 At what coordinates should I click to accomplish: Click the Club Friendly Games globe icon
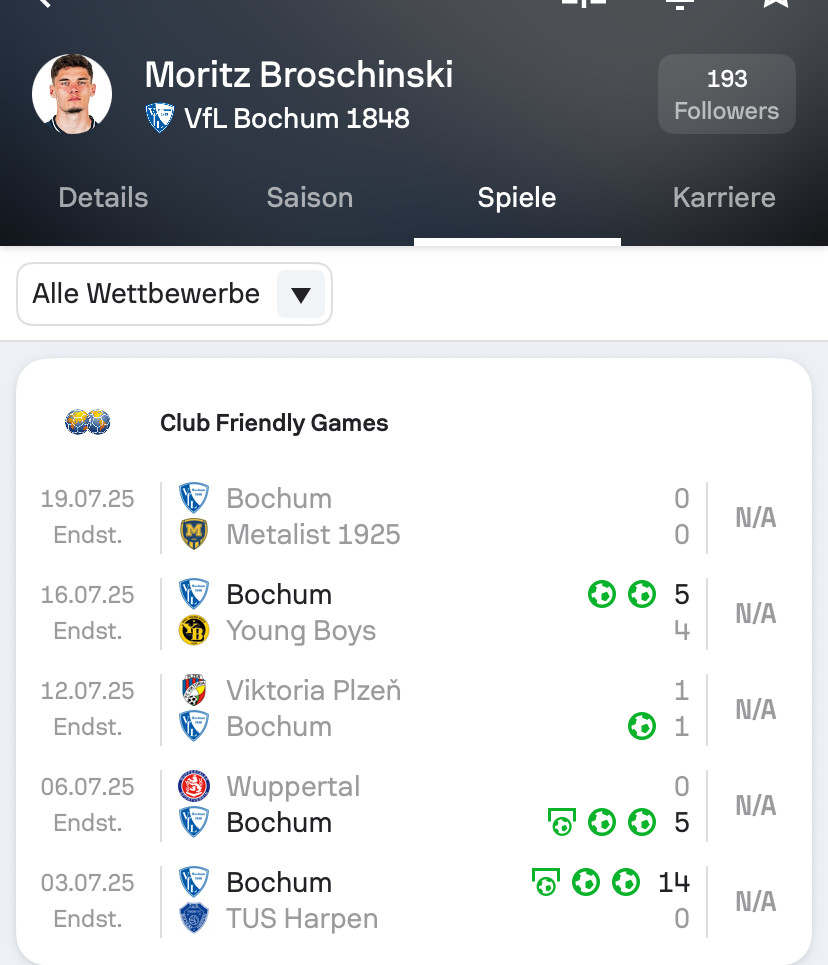pos(88,423)
